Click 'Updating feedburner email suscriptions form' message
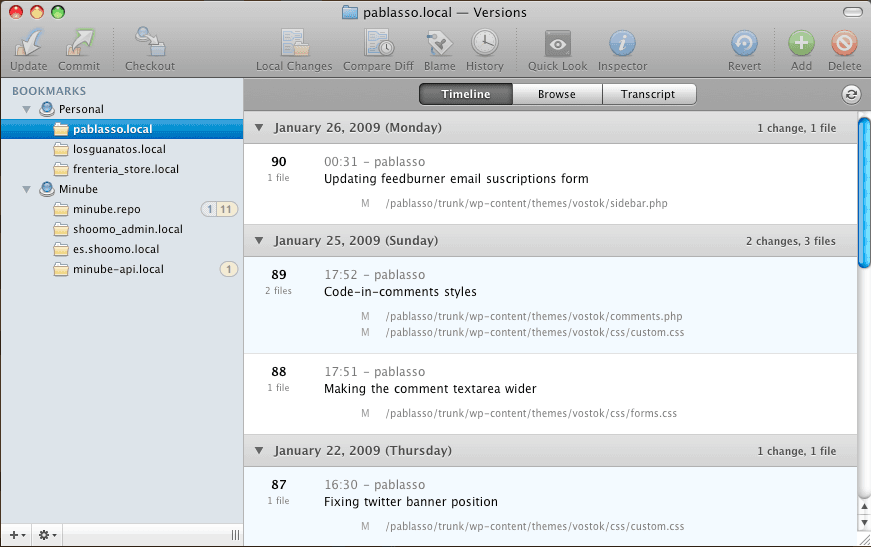Viewport: 871px width, 547px height. click(x=456, y=179)
